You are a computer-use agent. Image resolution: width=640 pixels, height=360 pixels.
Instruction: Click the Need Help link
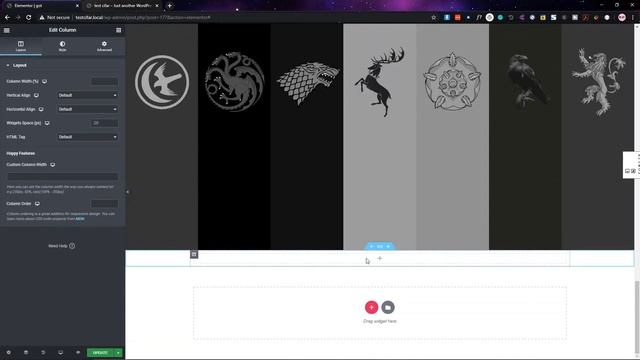pos(62,246)
